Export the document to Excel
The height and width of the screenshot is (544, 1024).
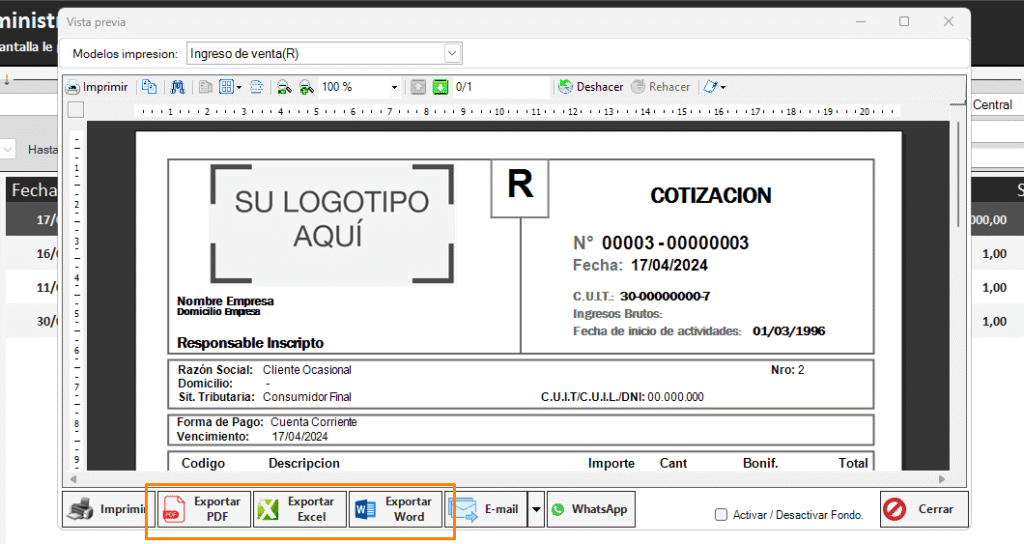[299, 509]
